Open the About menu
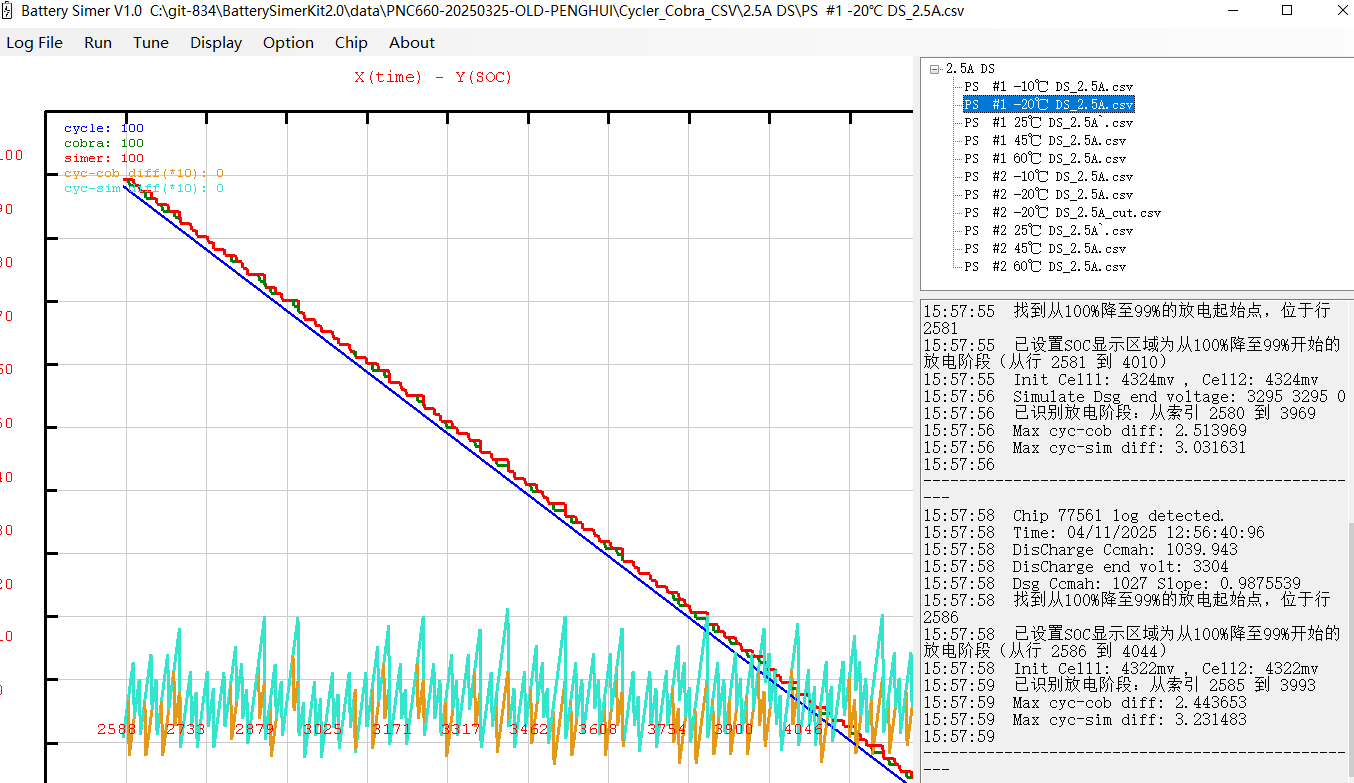This screenshot has height=783, width=1354. pyautogui.click(x=412, y=43)
